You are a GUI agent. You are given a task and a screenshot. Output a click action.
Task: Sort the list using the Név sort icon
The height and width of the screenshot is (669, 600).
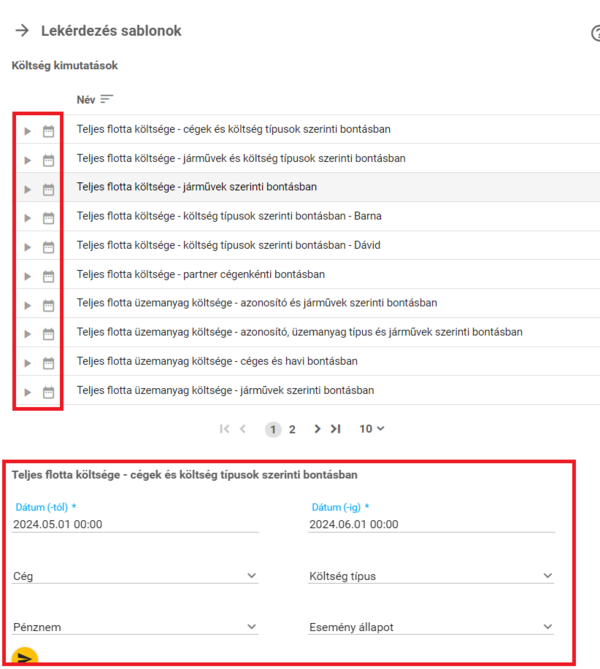[107, 99]
